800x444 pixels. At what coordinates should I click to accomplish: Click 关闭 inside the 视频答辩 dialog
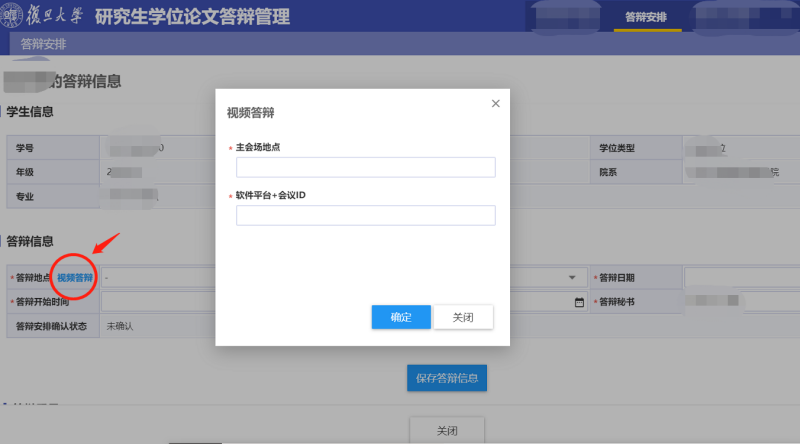[x=463, y=317]
